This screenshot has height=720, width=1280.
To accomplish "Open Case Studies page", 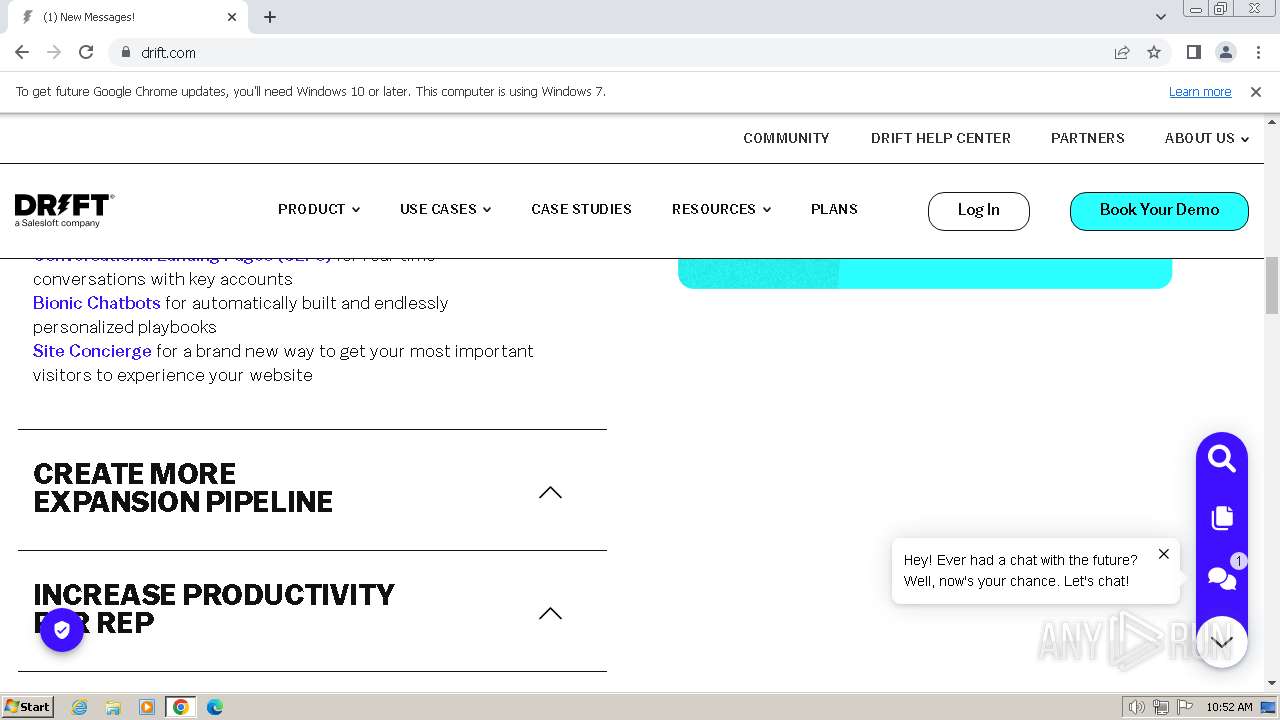I will 581,209.
